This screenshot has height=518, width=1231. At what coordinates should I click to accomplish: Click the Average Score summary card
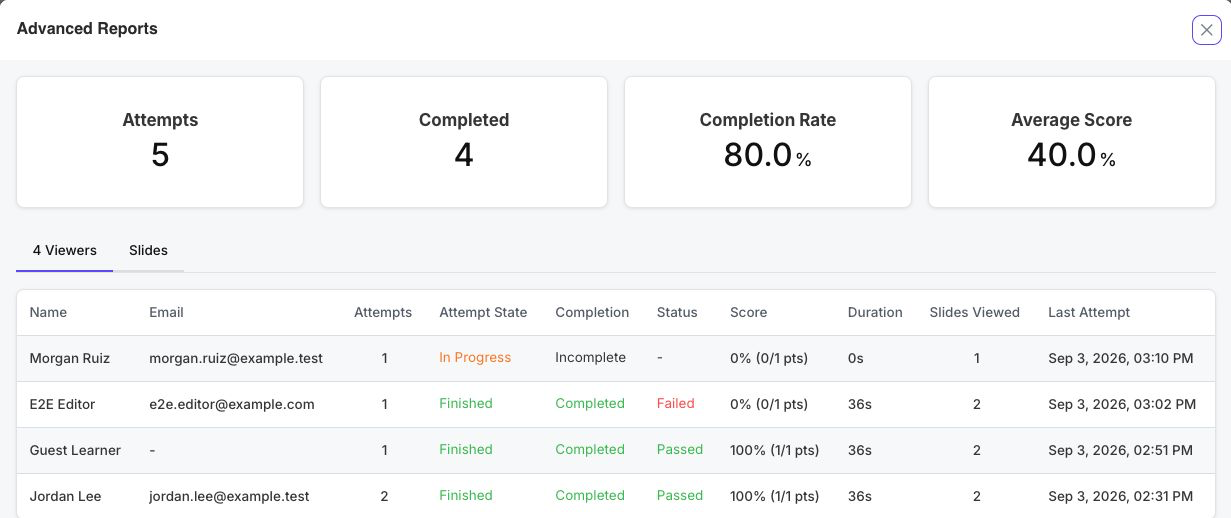[1072, 142]
